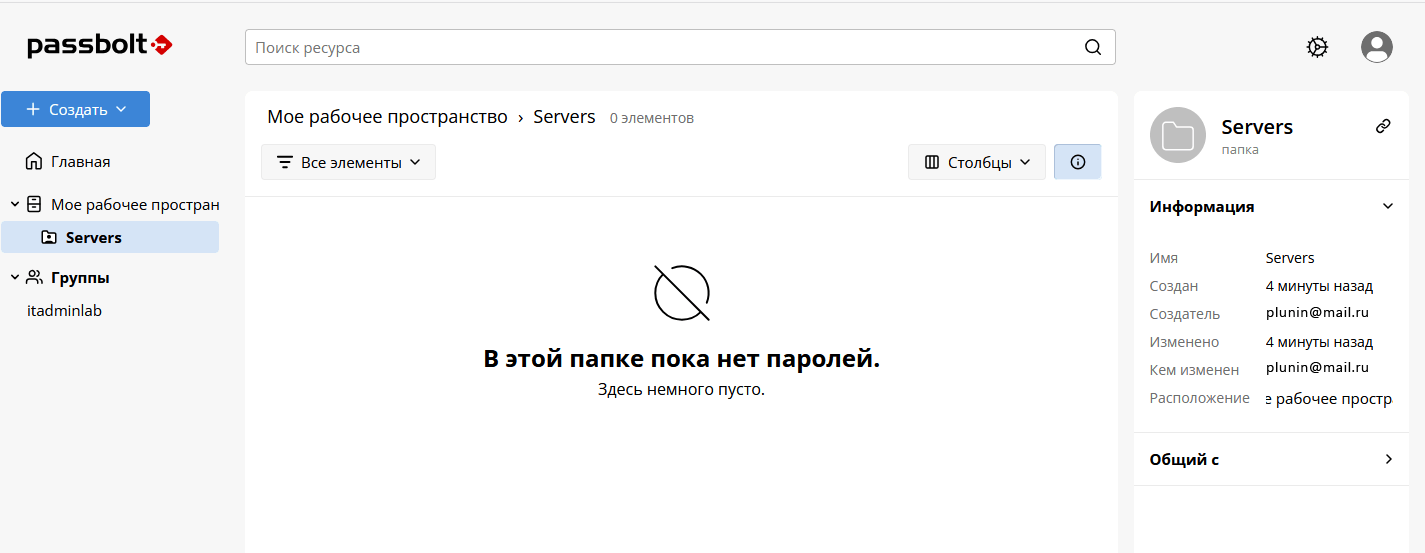Click the groups people icon

coord(34,277)
